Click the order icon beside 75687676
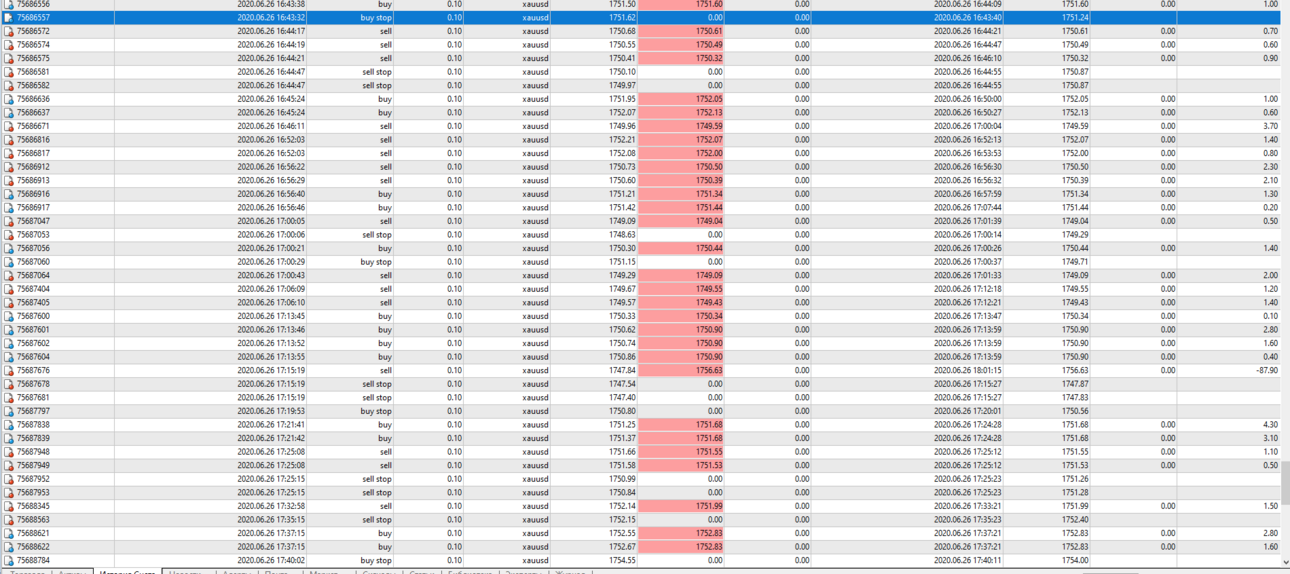The height and width of the screenshot is (574, 1290). pyautogui.click(x=8, y=371)
